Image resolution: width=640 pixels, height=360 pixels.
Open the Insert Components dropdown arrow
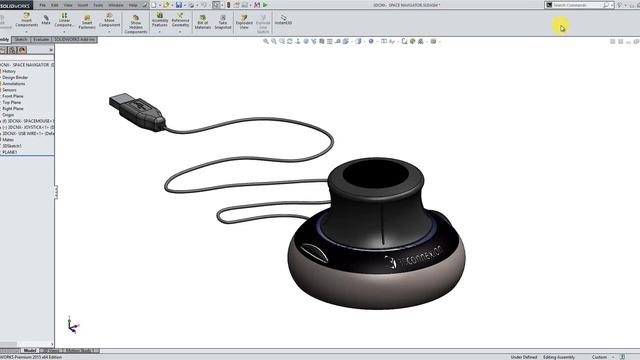click(27, 31)
